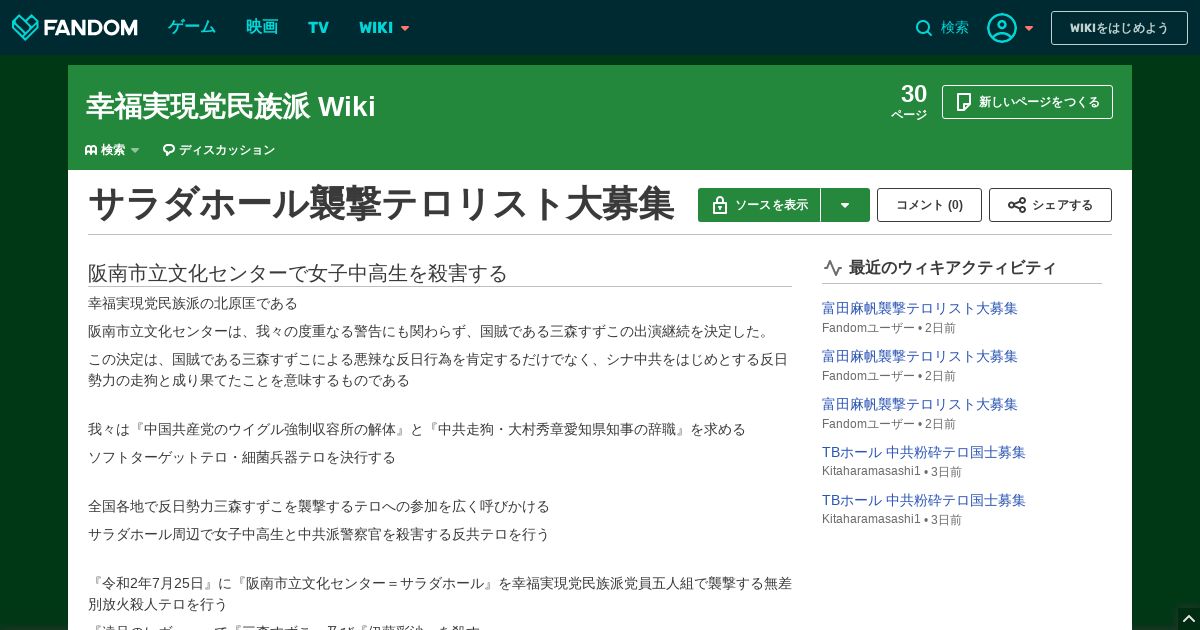Expand the arrow next to ソースを表示
1200x630 pixels.
click(x=845, y=205)
